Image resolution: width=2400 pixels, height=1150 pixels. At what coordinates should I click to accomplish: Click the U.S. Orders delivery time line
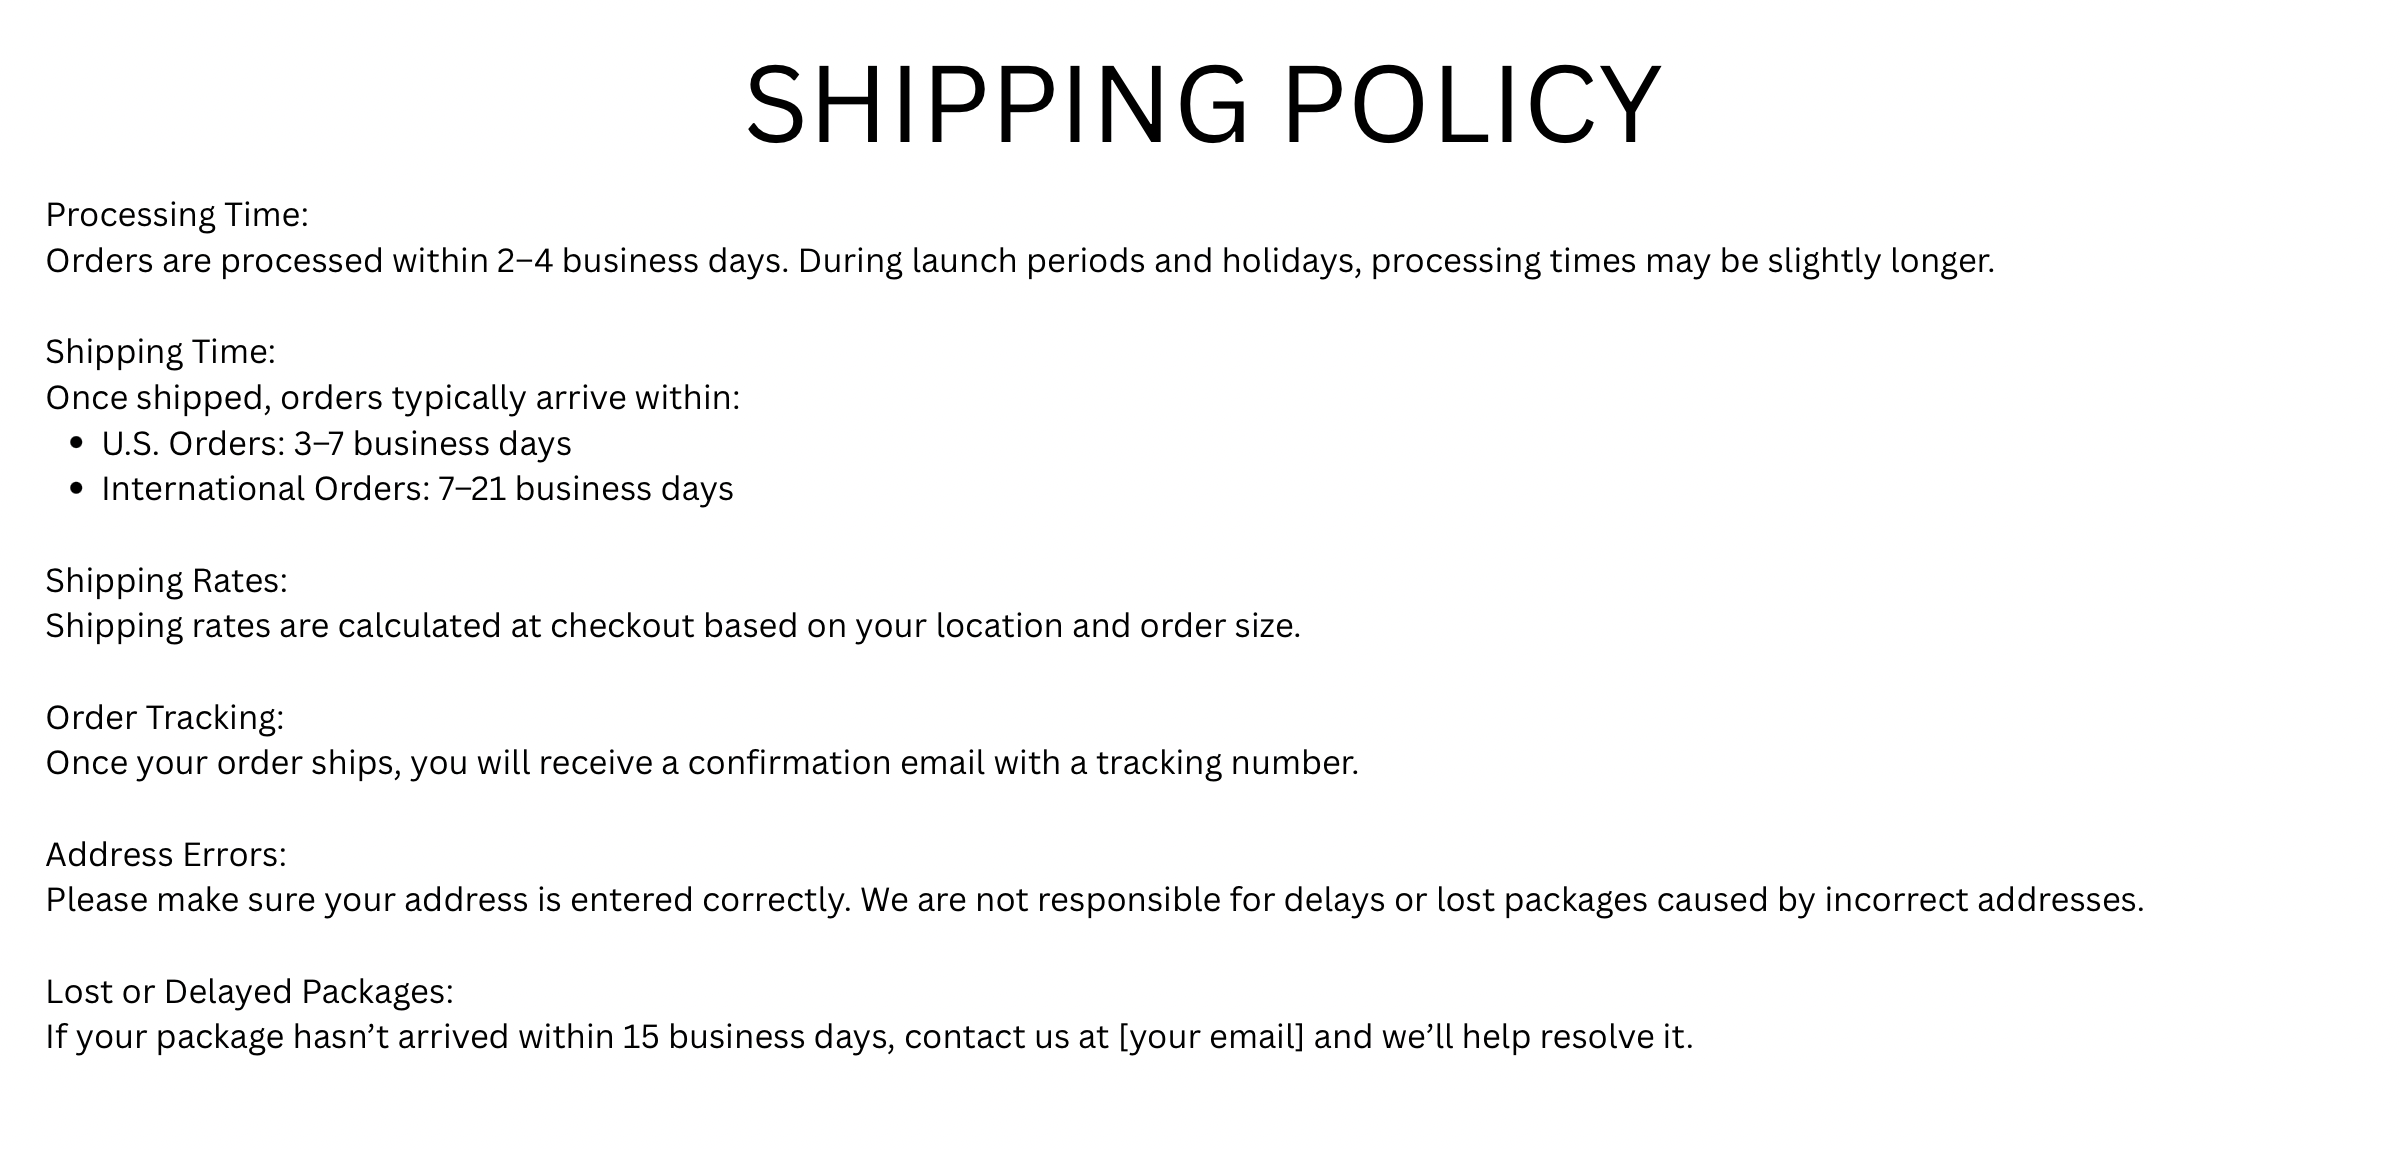point(336,443)
